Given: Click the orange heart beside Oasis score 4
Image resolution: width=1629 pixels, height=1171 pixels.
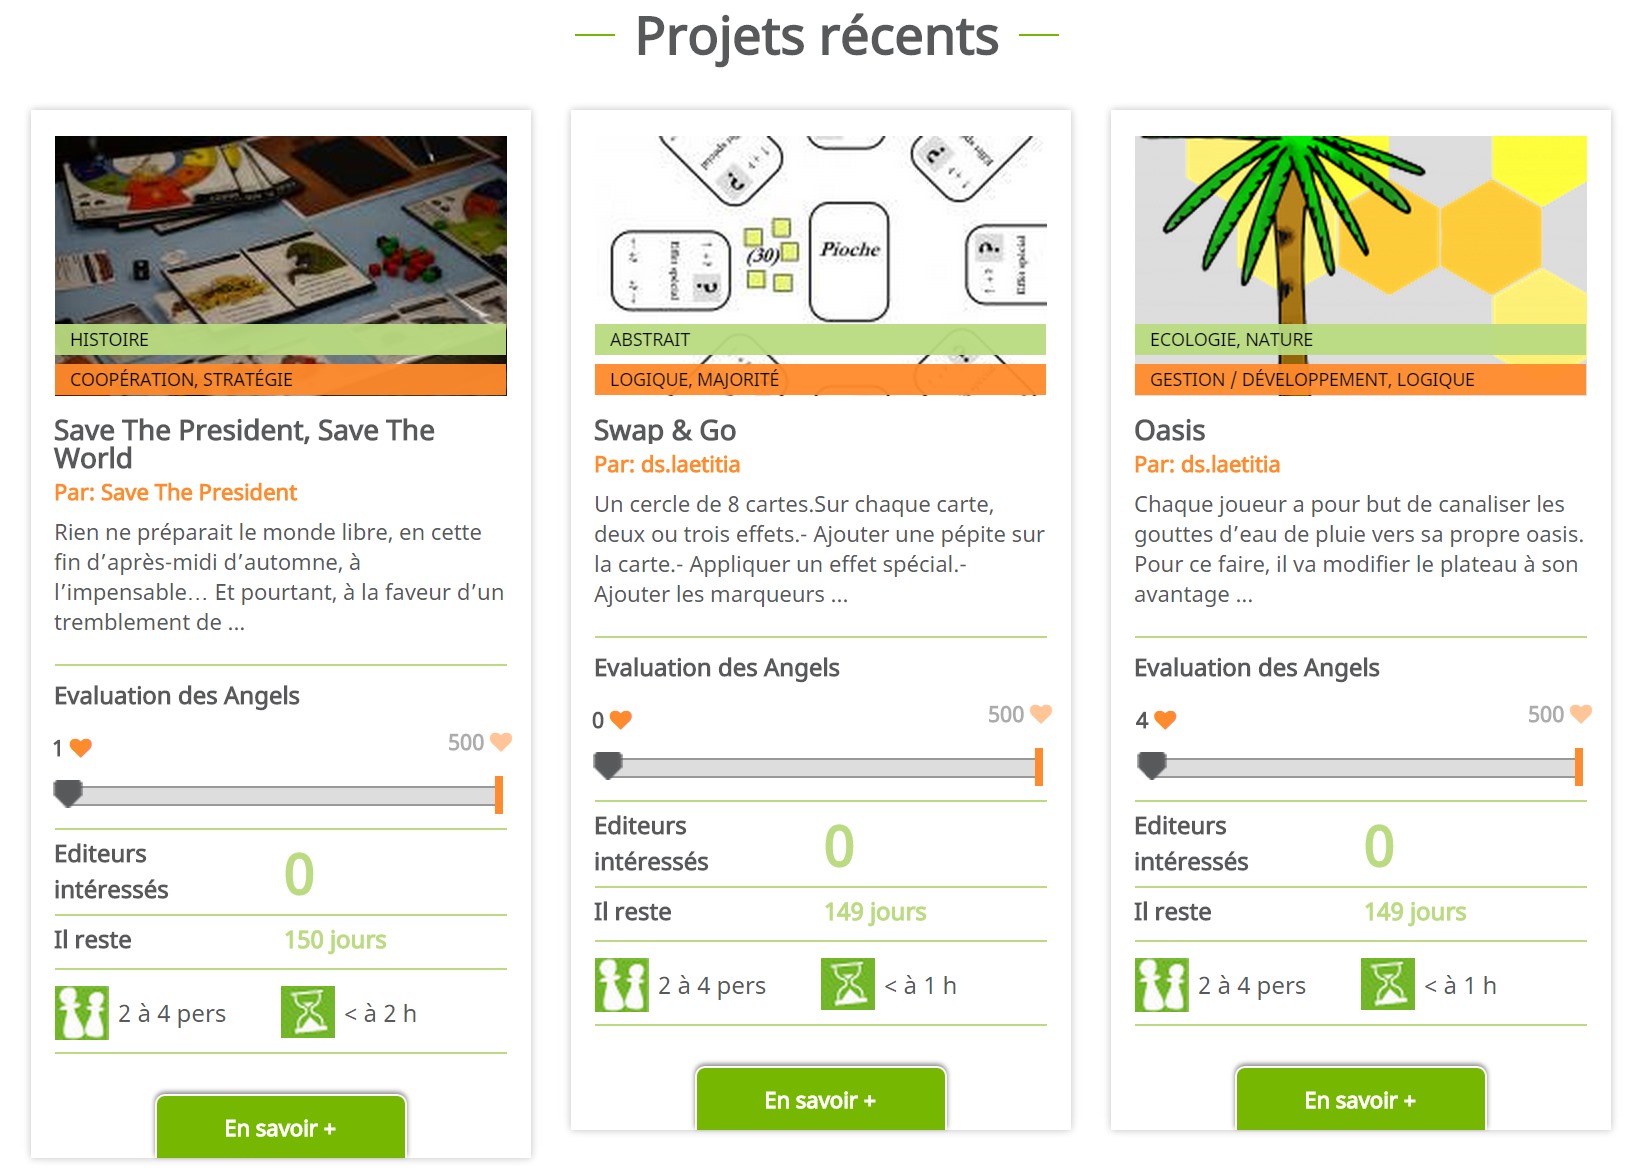Looking at the screenshot, I should point(1165,720).
